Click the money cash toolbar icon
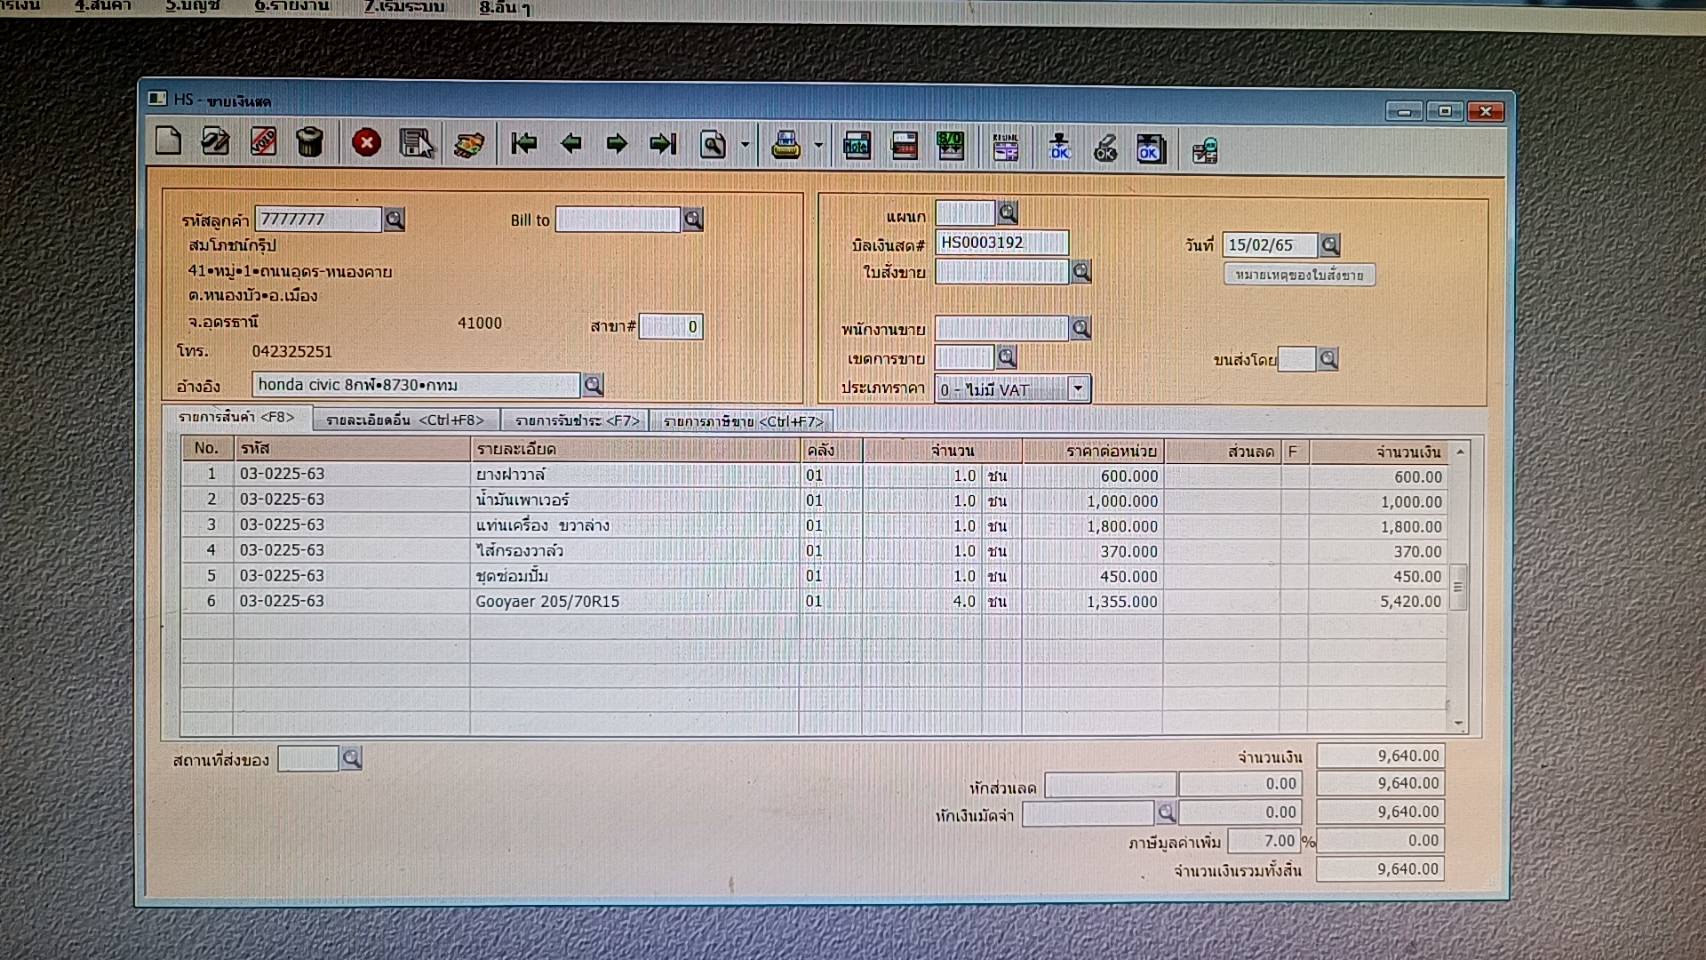The height and width of the screenshot is (960, 1706). [x=468, y=145]
